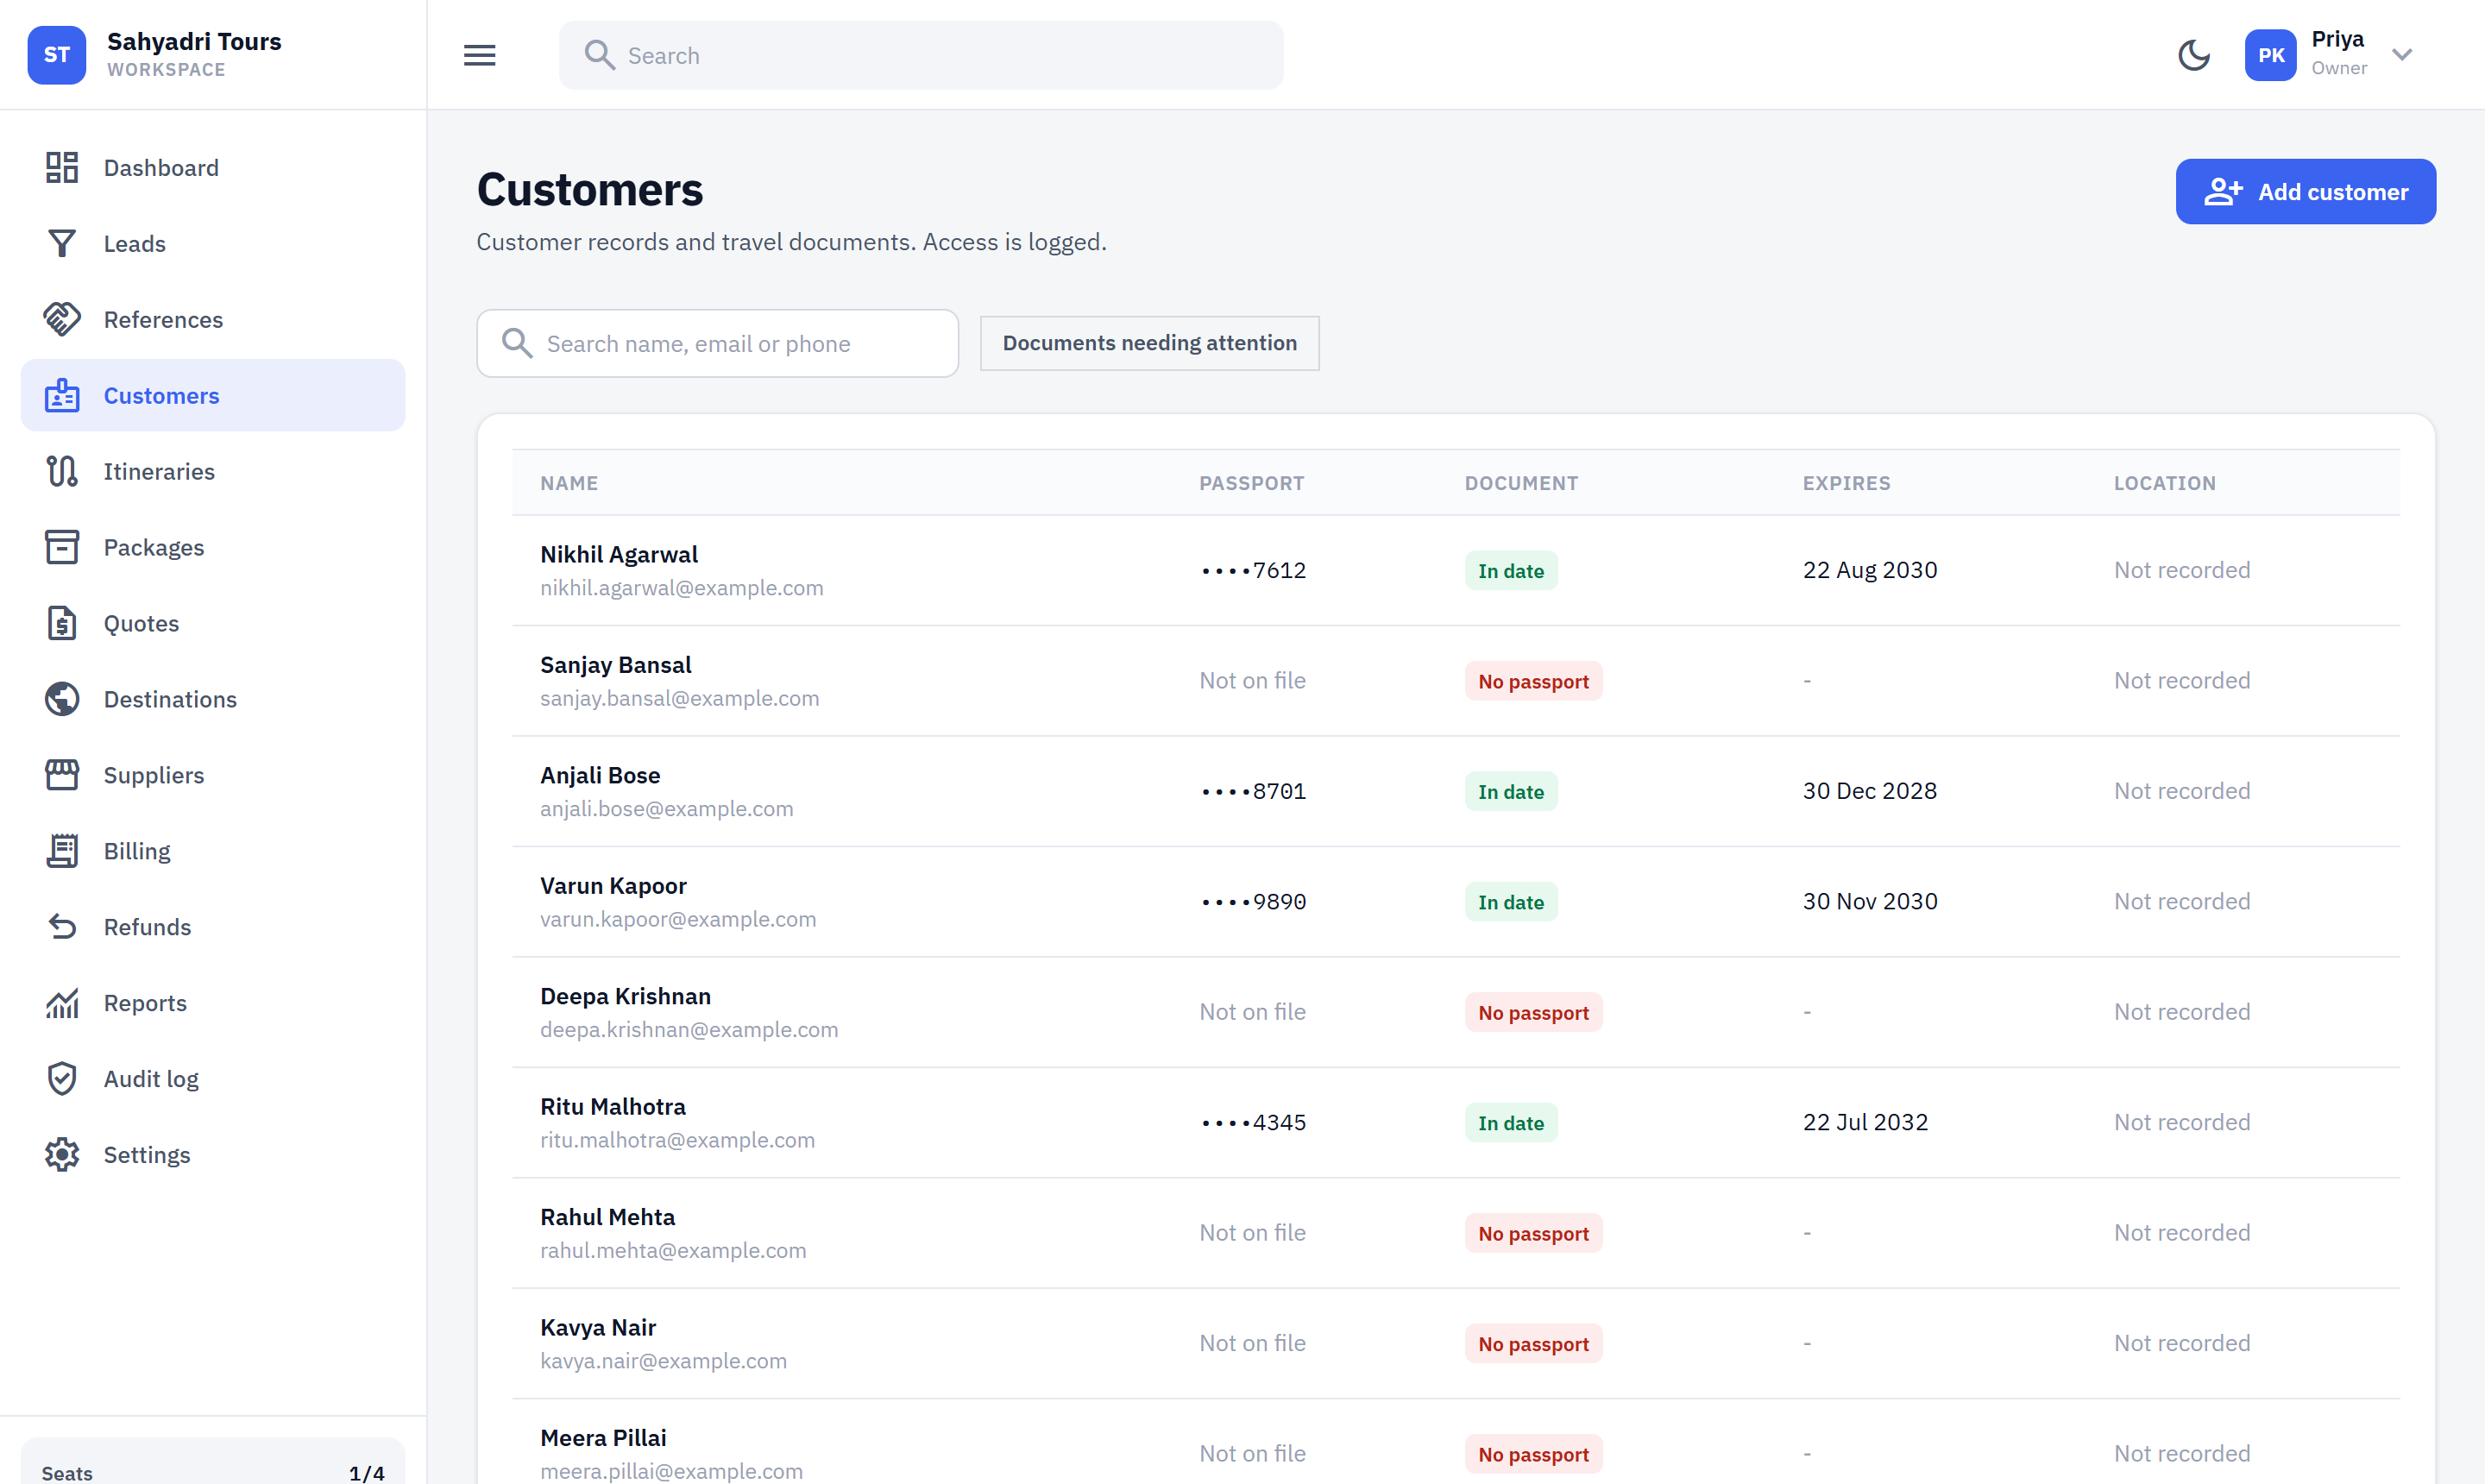The image size is (2485, 1484).
Task: Click the LOCATION column header
Action: coord(2165,483)
